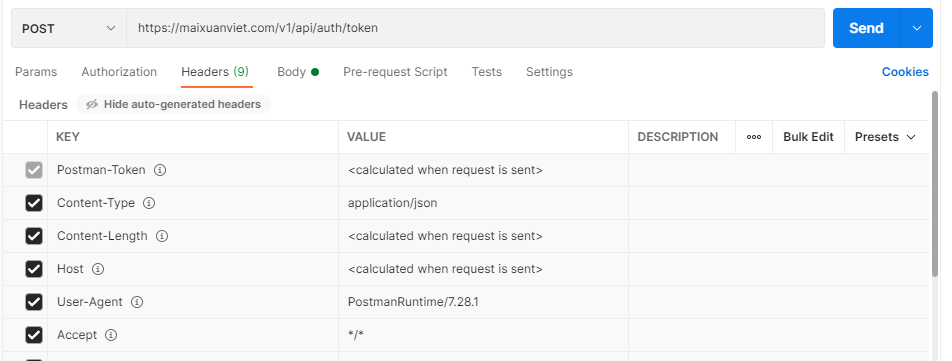Open the Cookies link
The width and height of the screenshot is (952, 361).
pyautogui.click(x=905, y=72)
